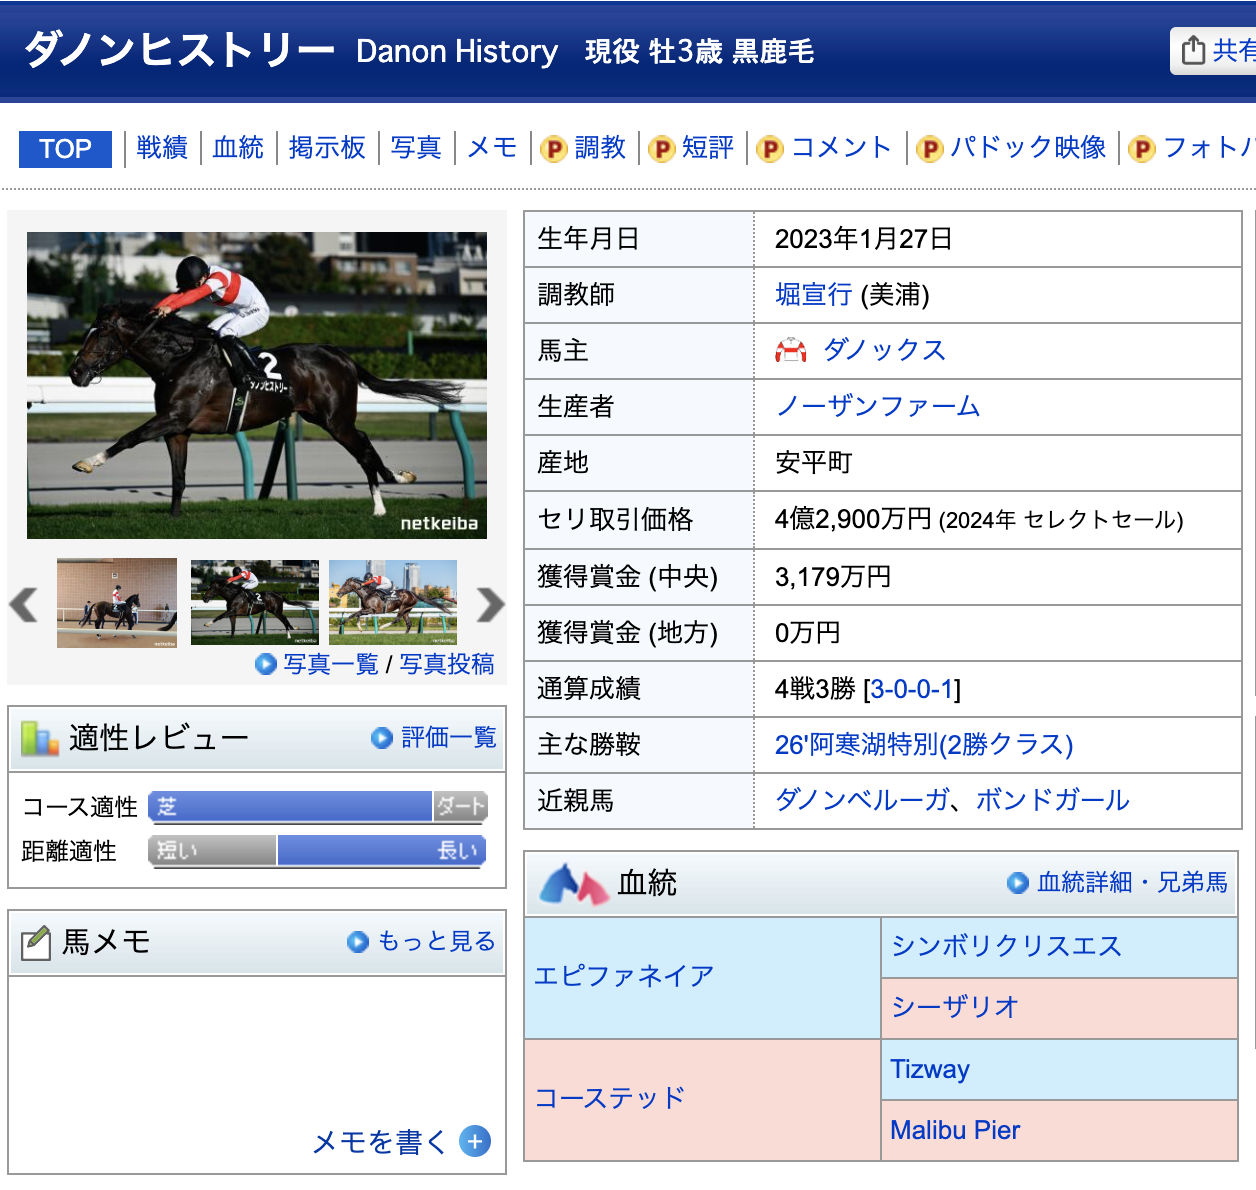
Task: Open relative ボンドガール link
Action: coord(1053,800)
